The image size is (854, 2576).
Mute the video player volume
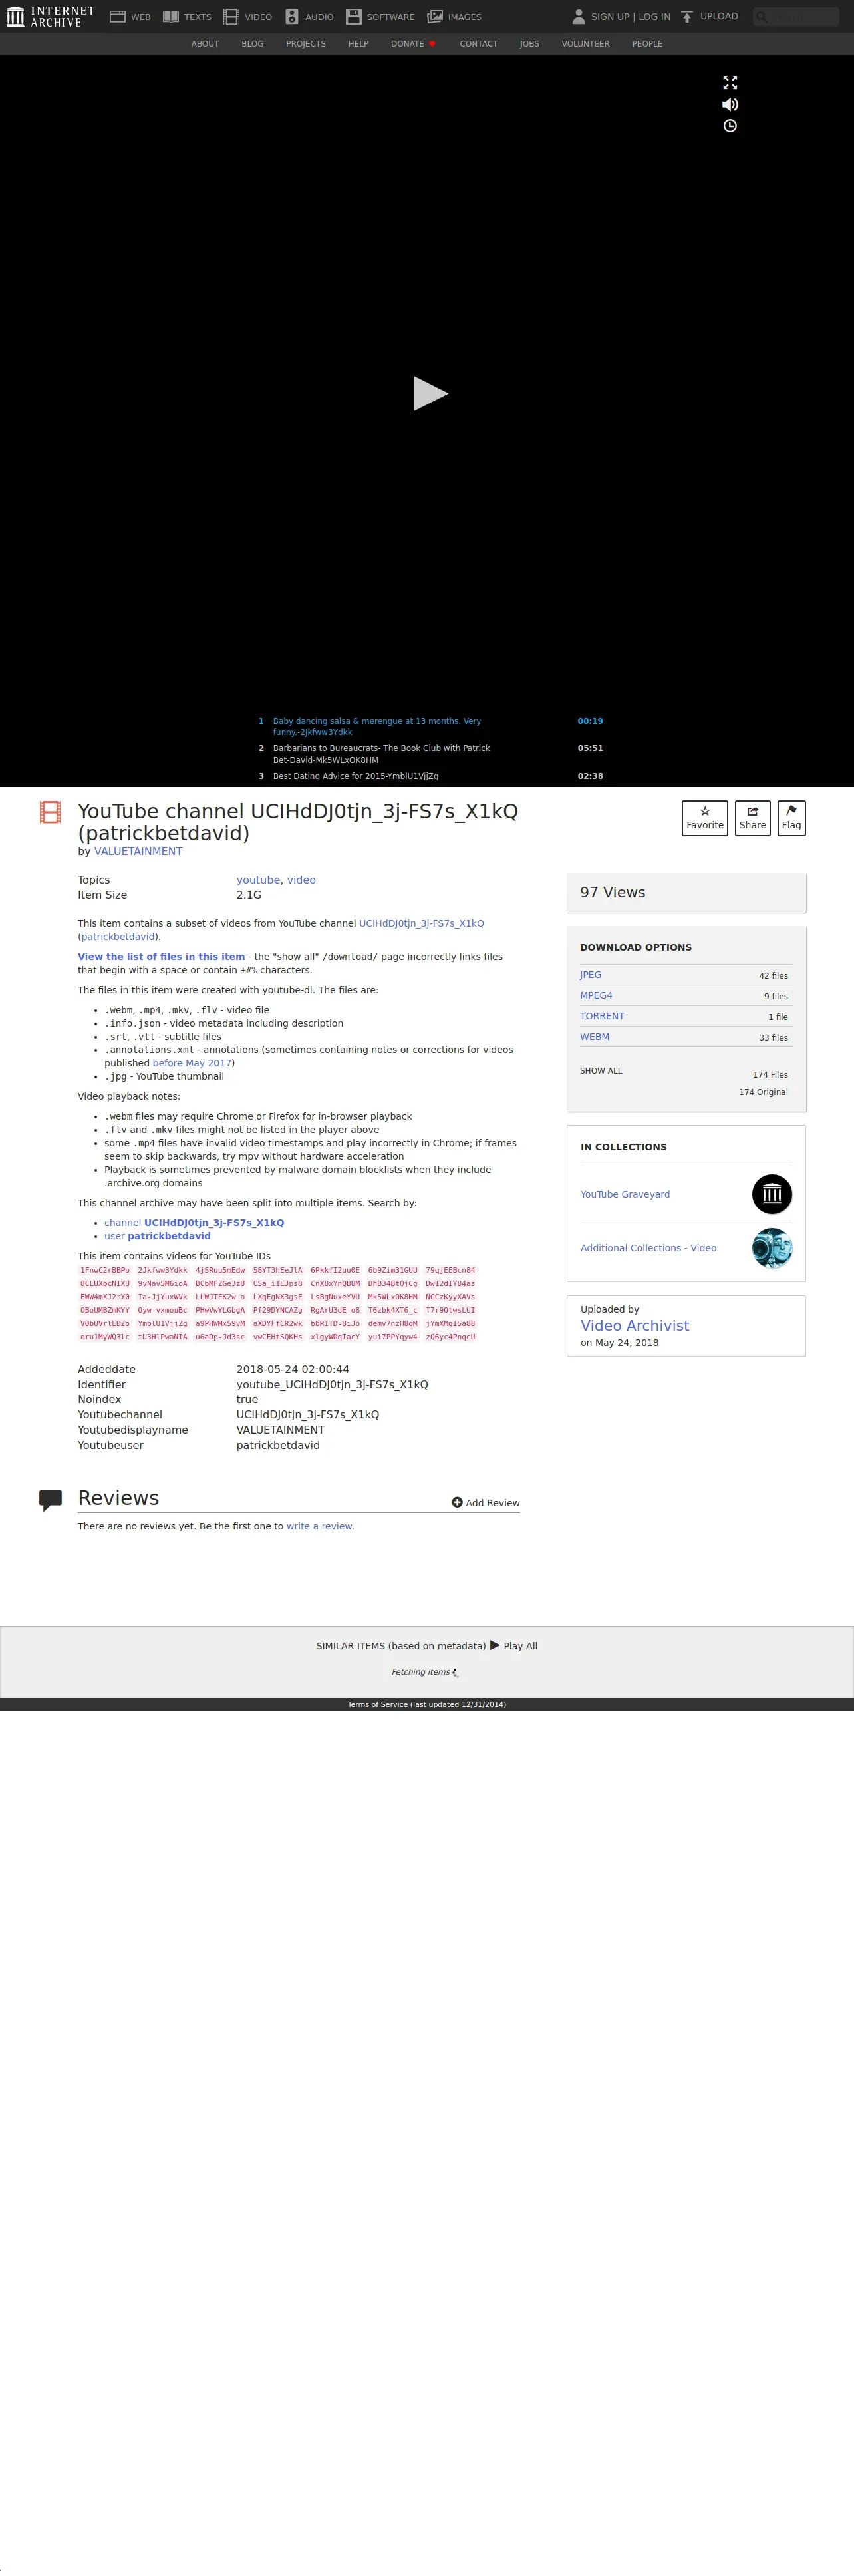tap(730, 104)
